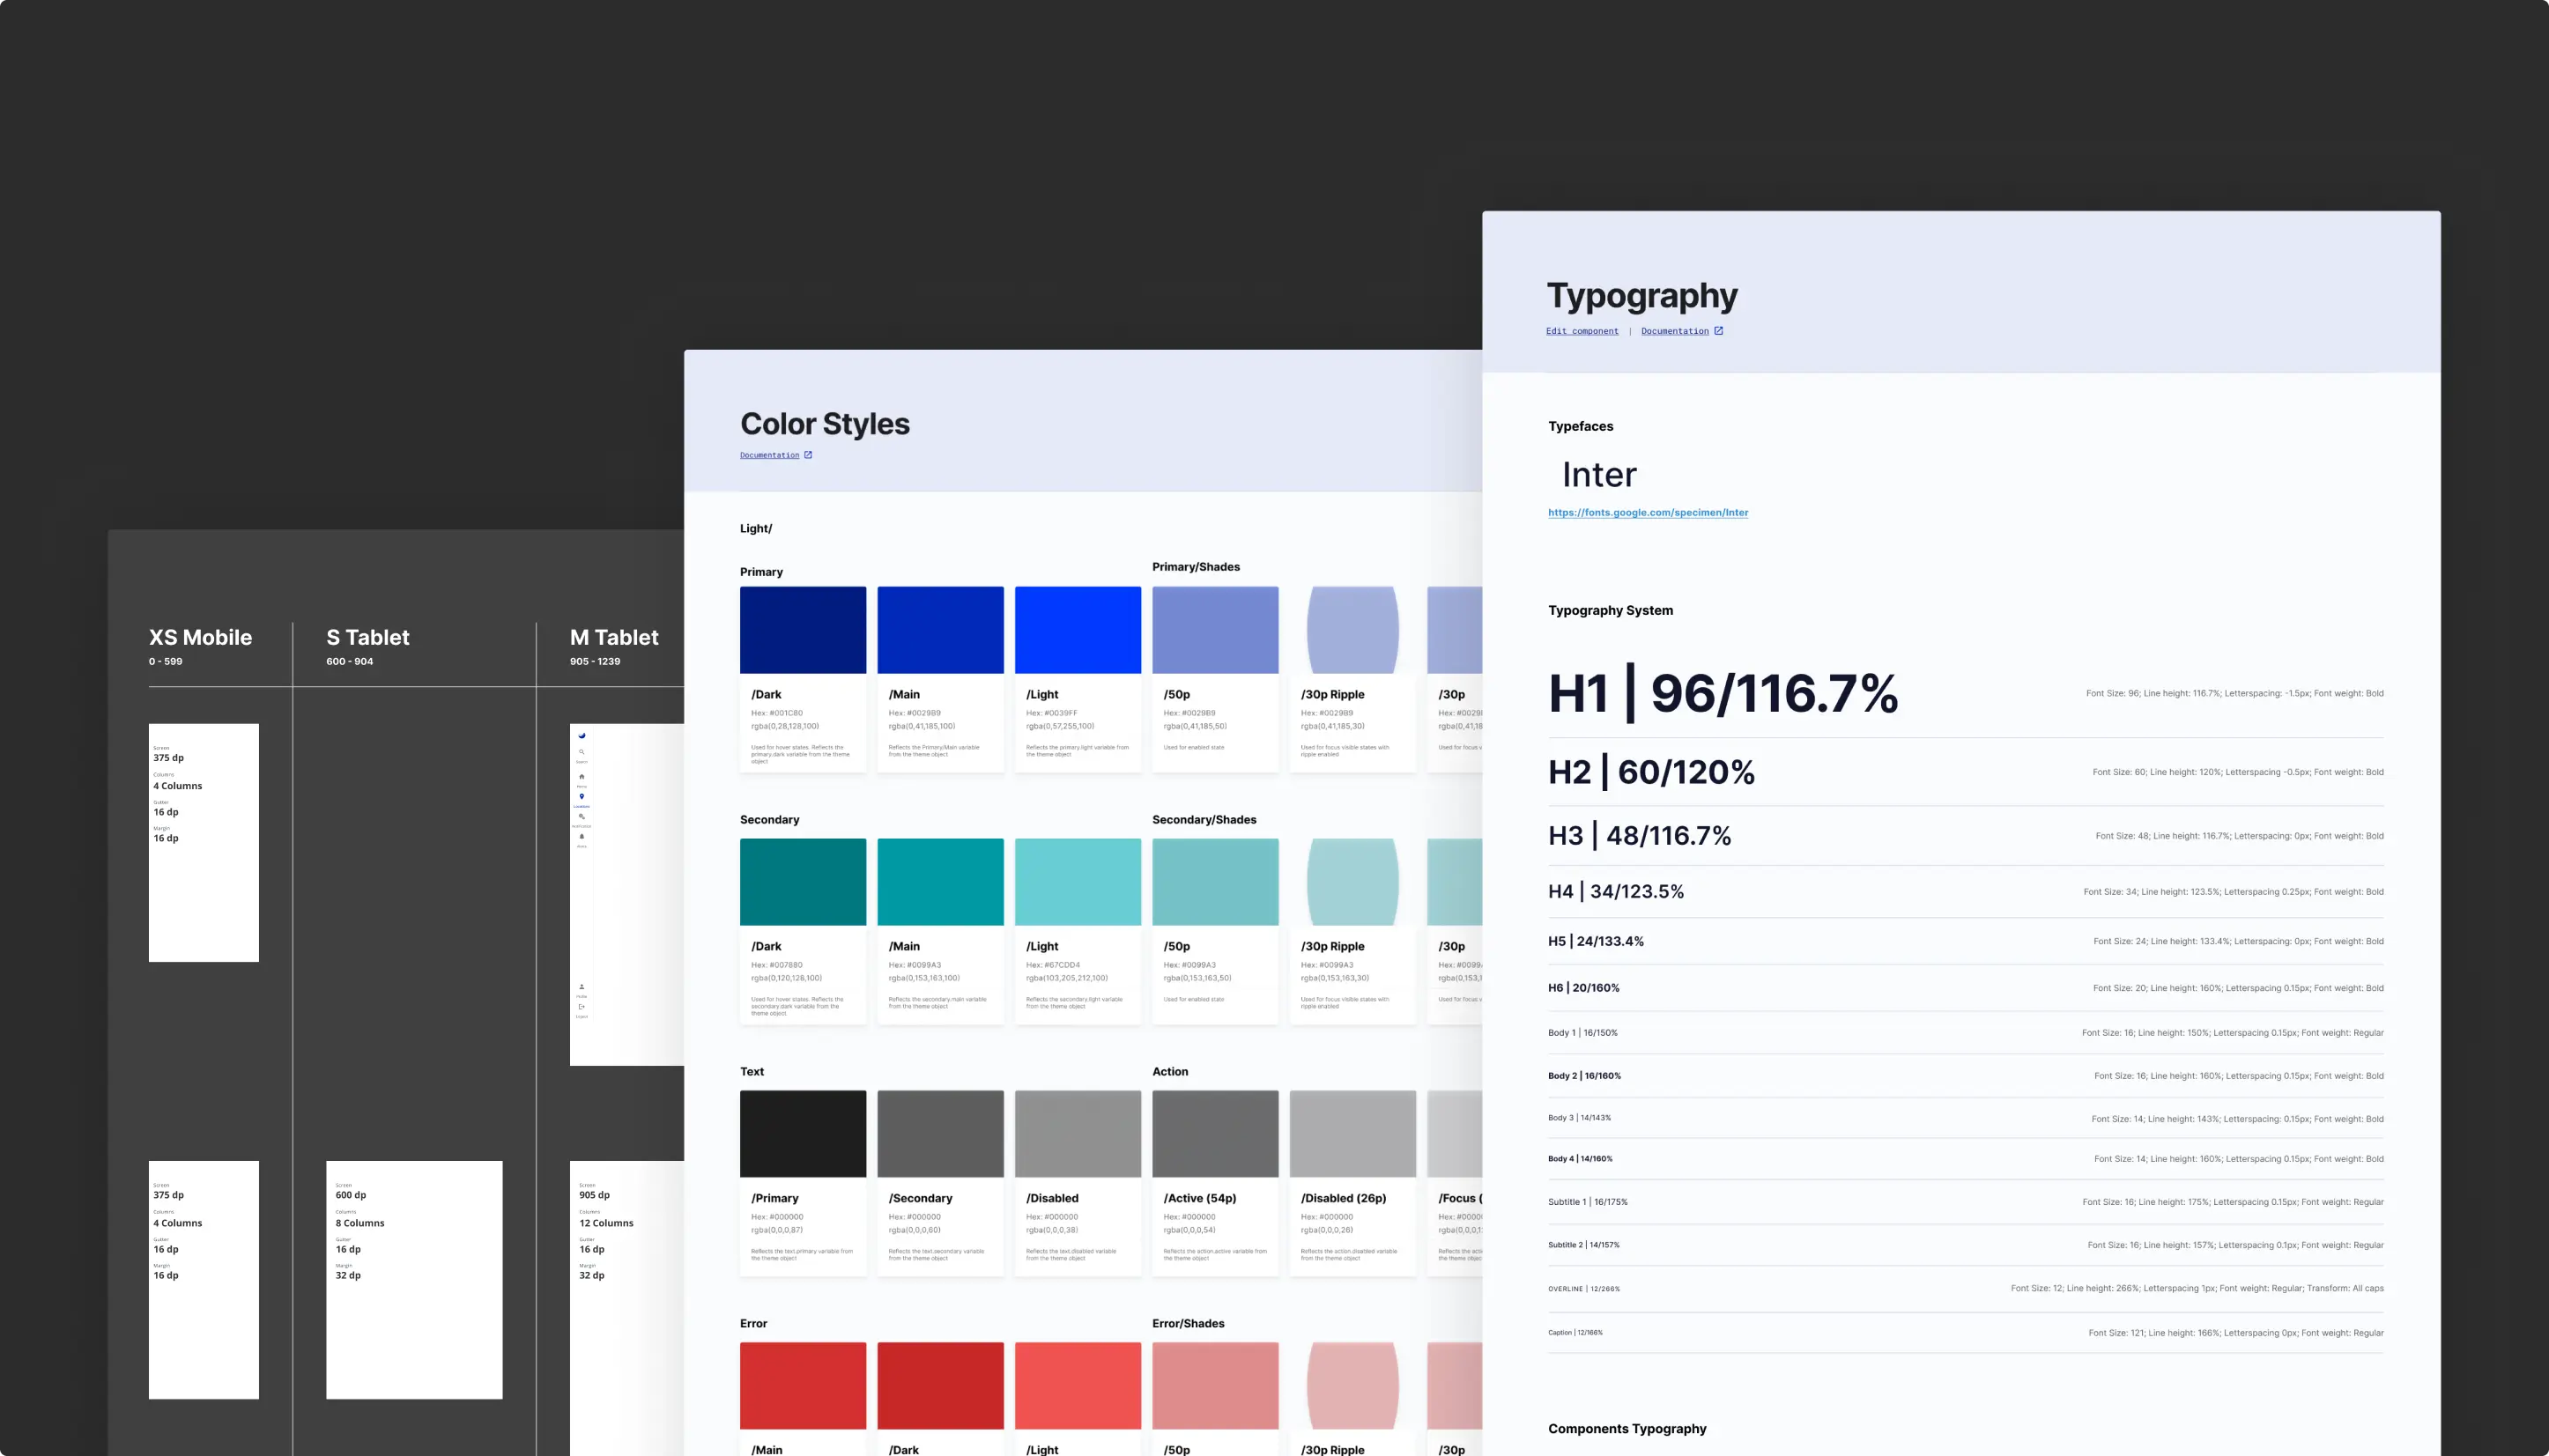Image resolution: width=2549 pixels, height=1456 pixels.
Task: Click the 'H3 | 48/116.7%' type sample
Action: (x=1639, y=836)
